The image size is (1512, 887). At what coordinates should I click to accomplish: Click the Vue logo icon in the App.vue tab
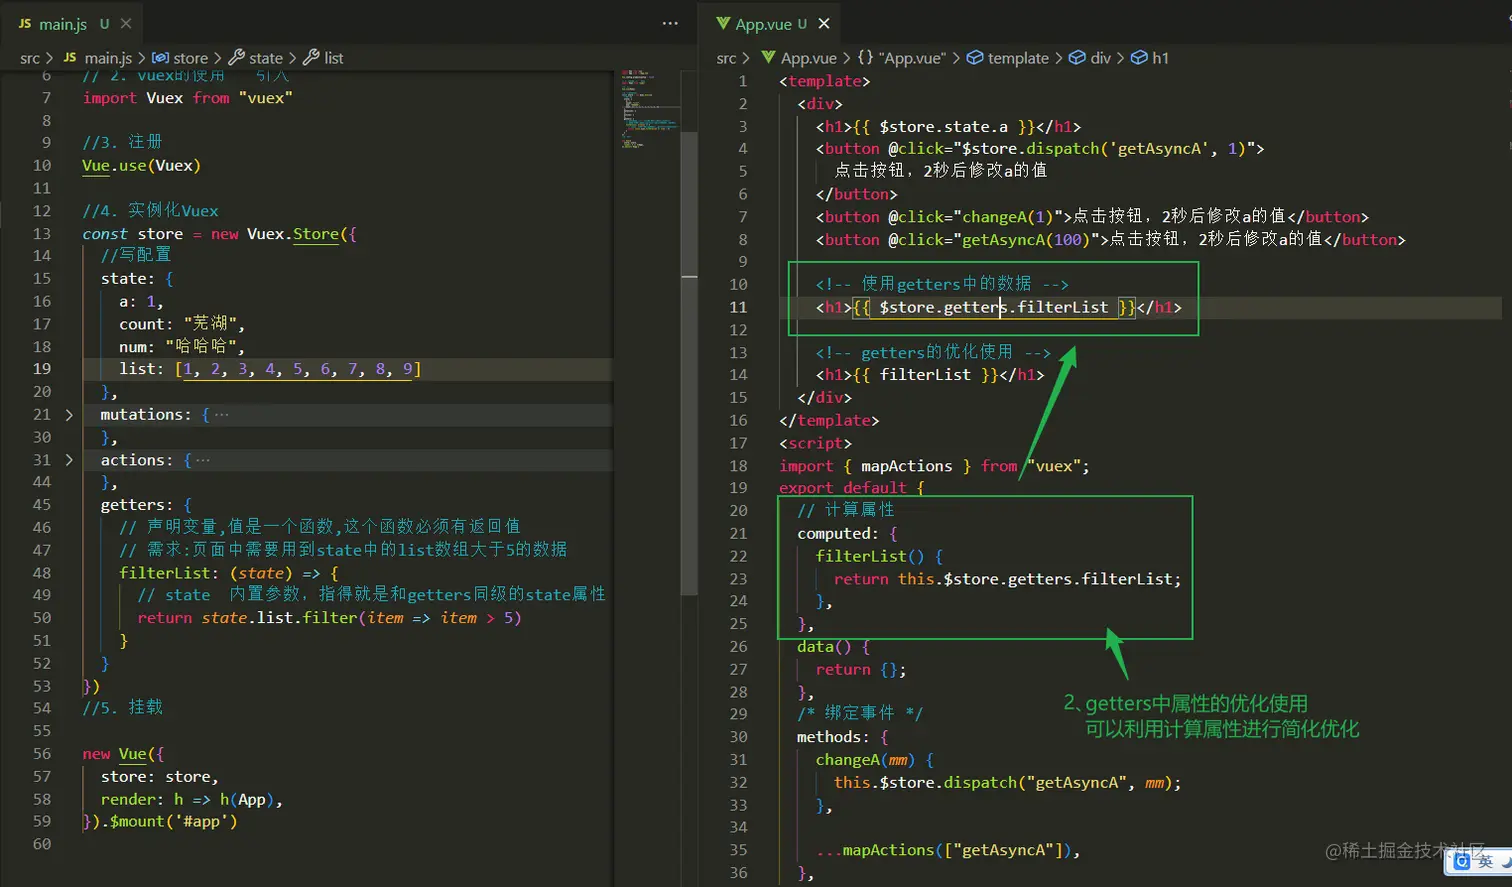[723, 24]
